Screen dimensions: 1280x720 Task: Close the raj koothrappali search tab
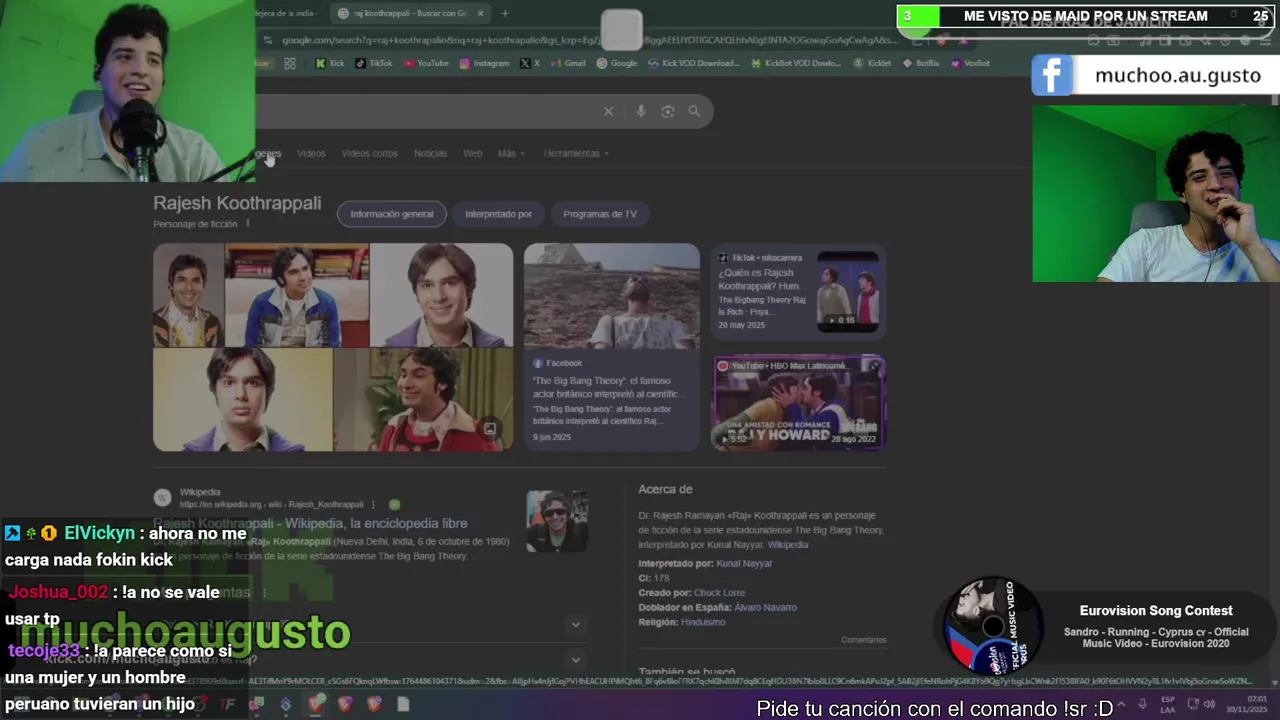click(x=480, y=13)
